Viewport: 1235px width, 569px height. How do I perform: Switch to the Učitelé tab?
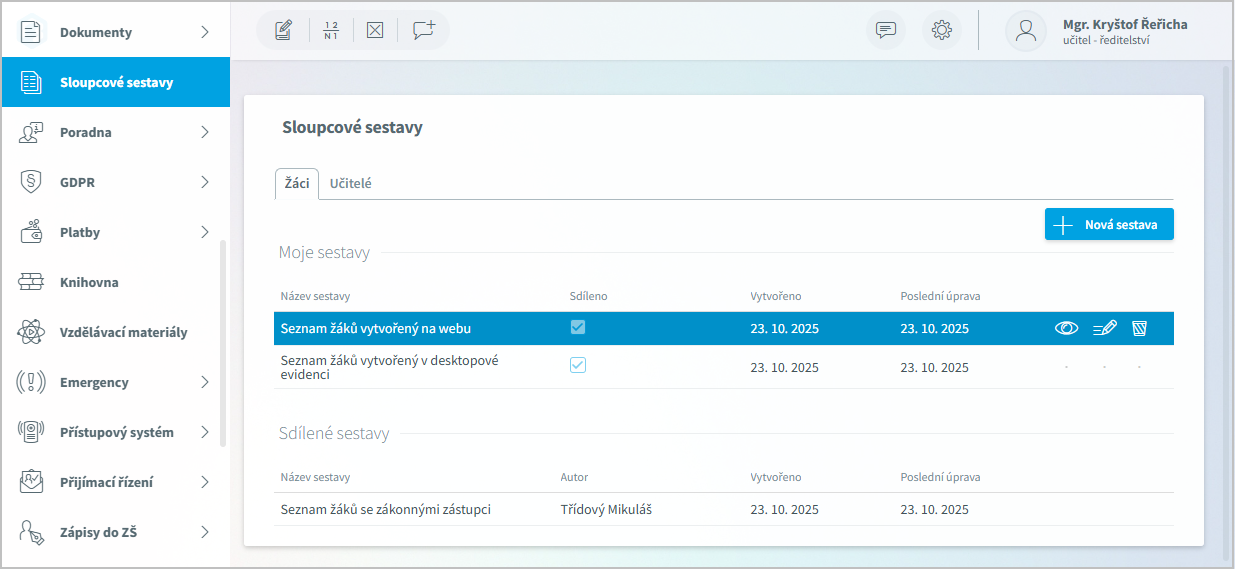(x=351, y=184)
